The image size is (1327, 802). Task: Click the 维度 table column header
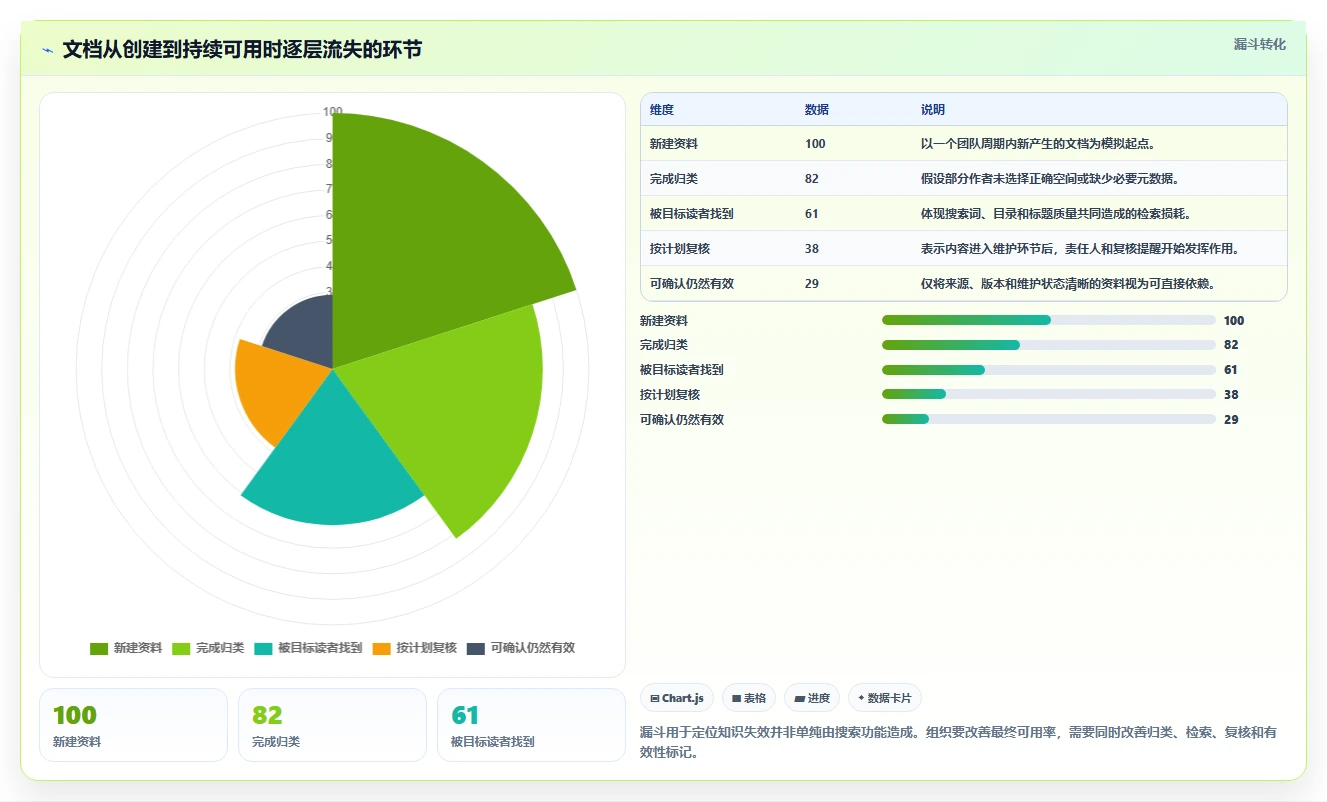tap(662, 110)
